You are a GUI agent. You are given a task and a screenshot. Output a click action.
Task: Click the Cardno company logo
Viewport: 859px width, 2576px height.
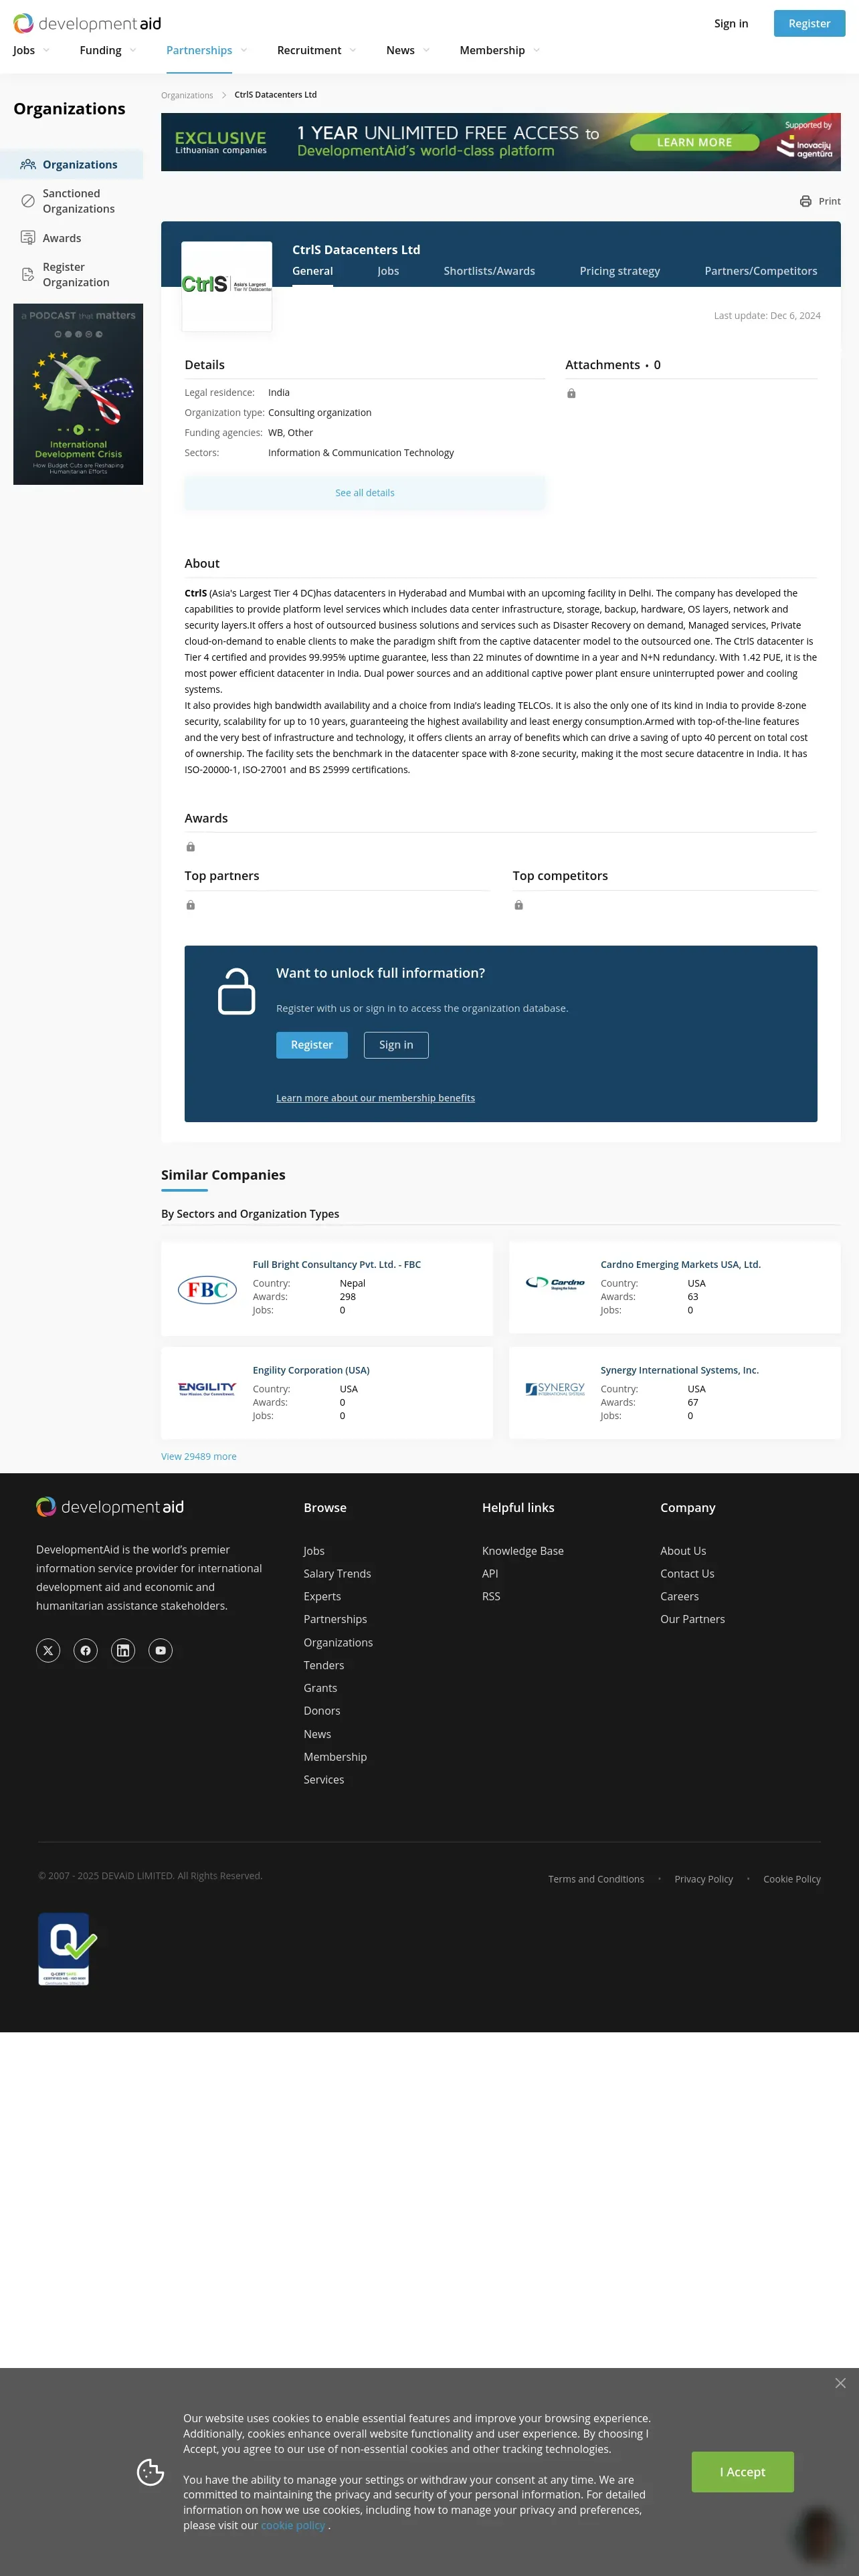tap(555, 1283)
